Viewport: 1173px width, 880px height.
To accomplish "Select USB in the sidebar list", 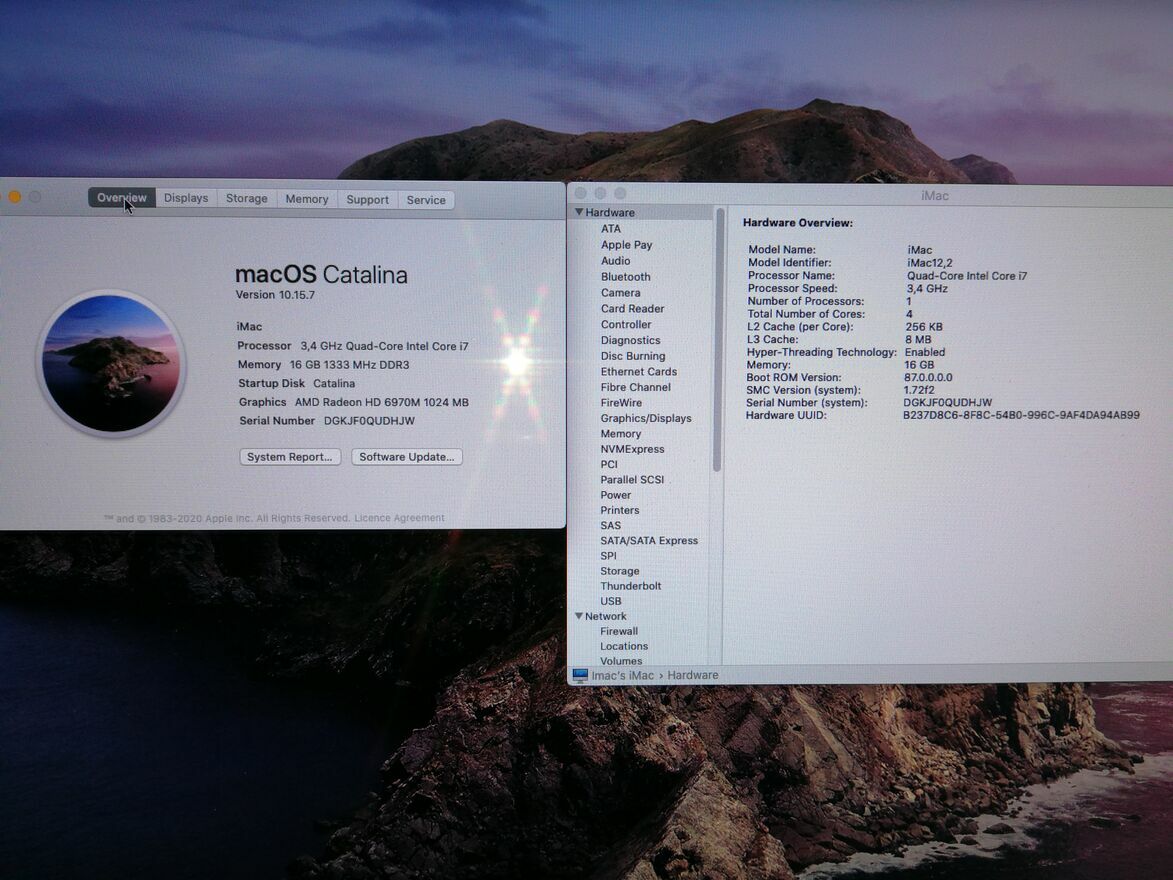I will pos(610,601).
